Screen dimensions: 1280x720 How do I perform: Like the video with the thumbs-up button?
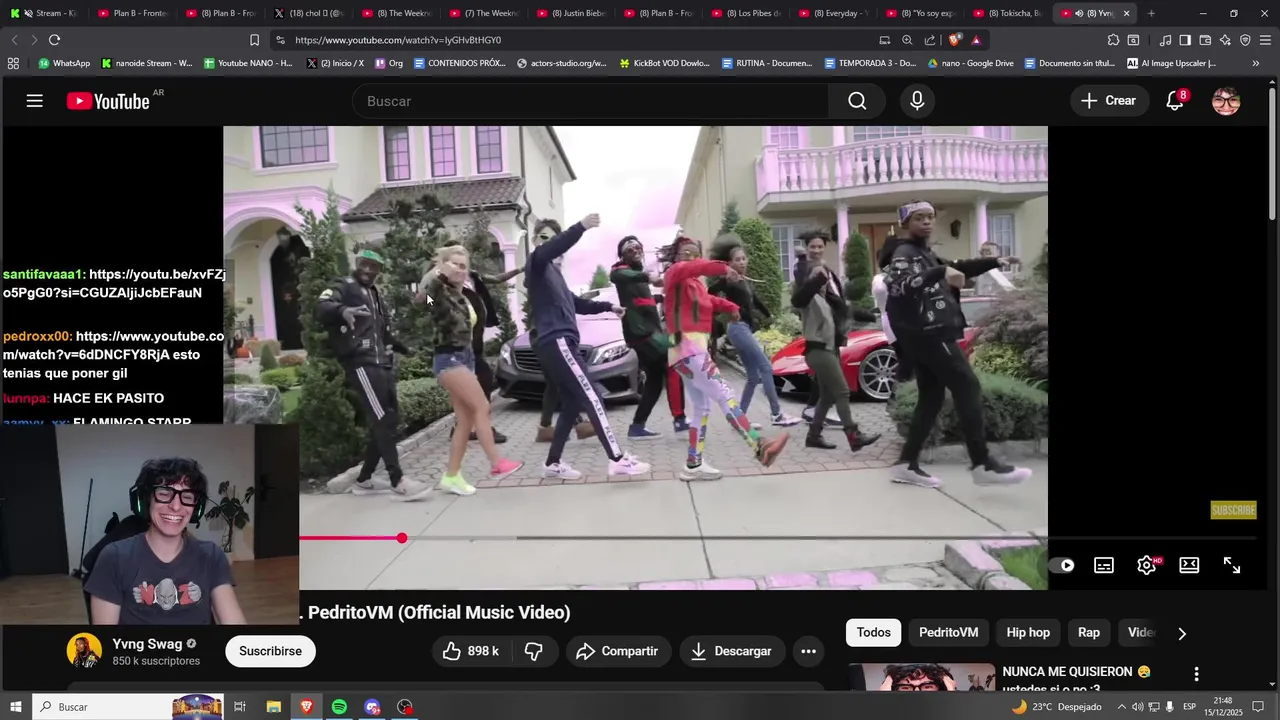click(471, 651)
